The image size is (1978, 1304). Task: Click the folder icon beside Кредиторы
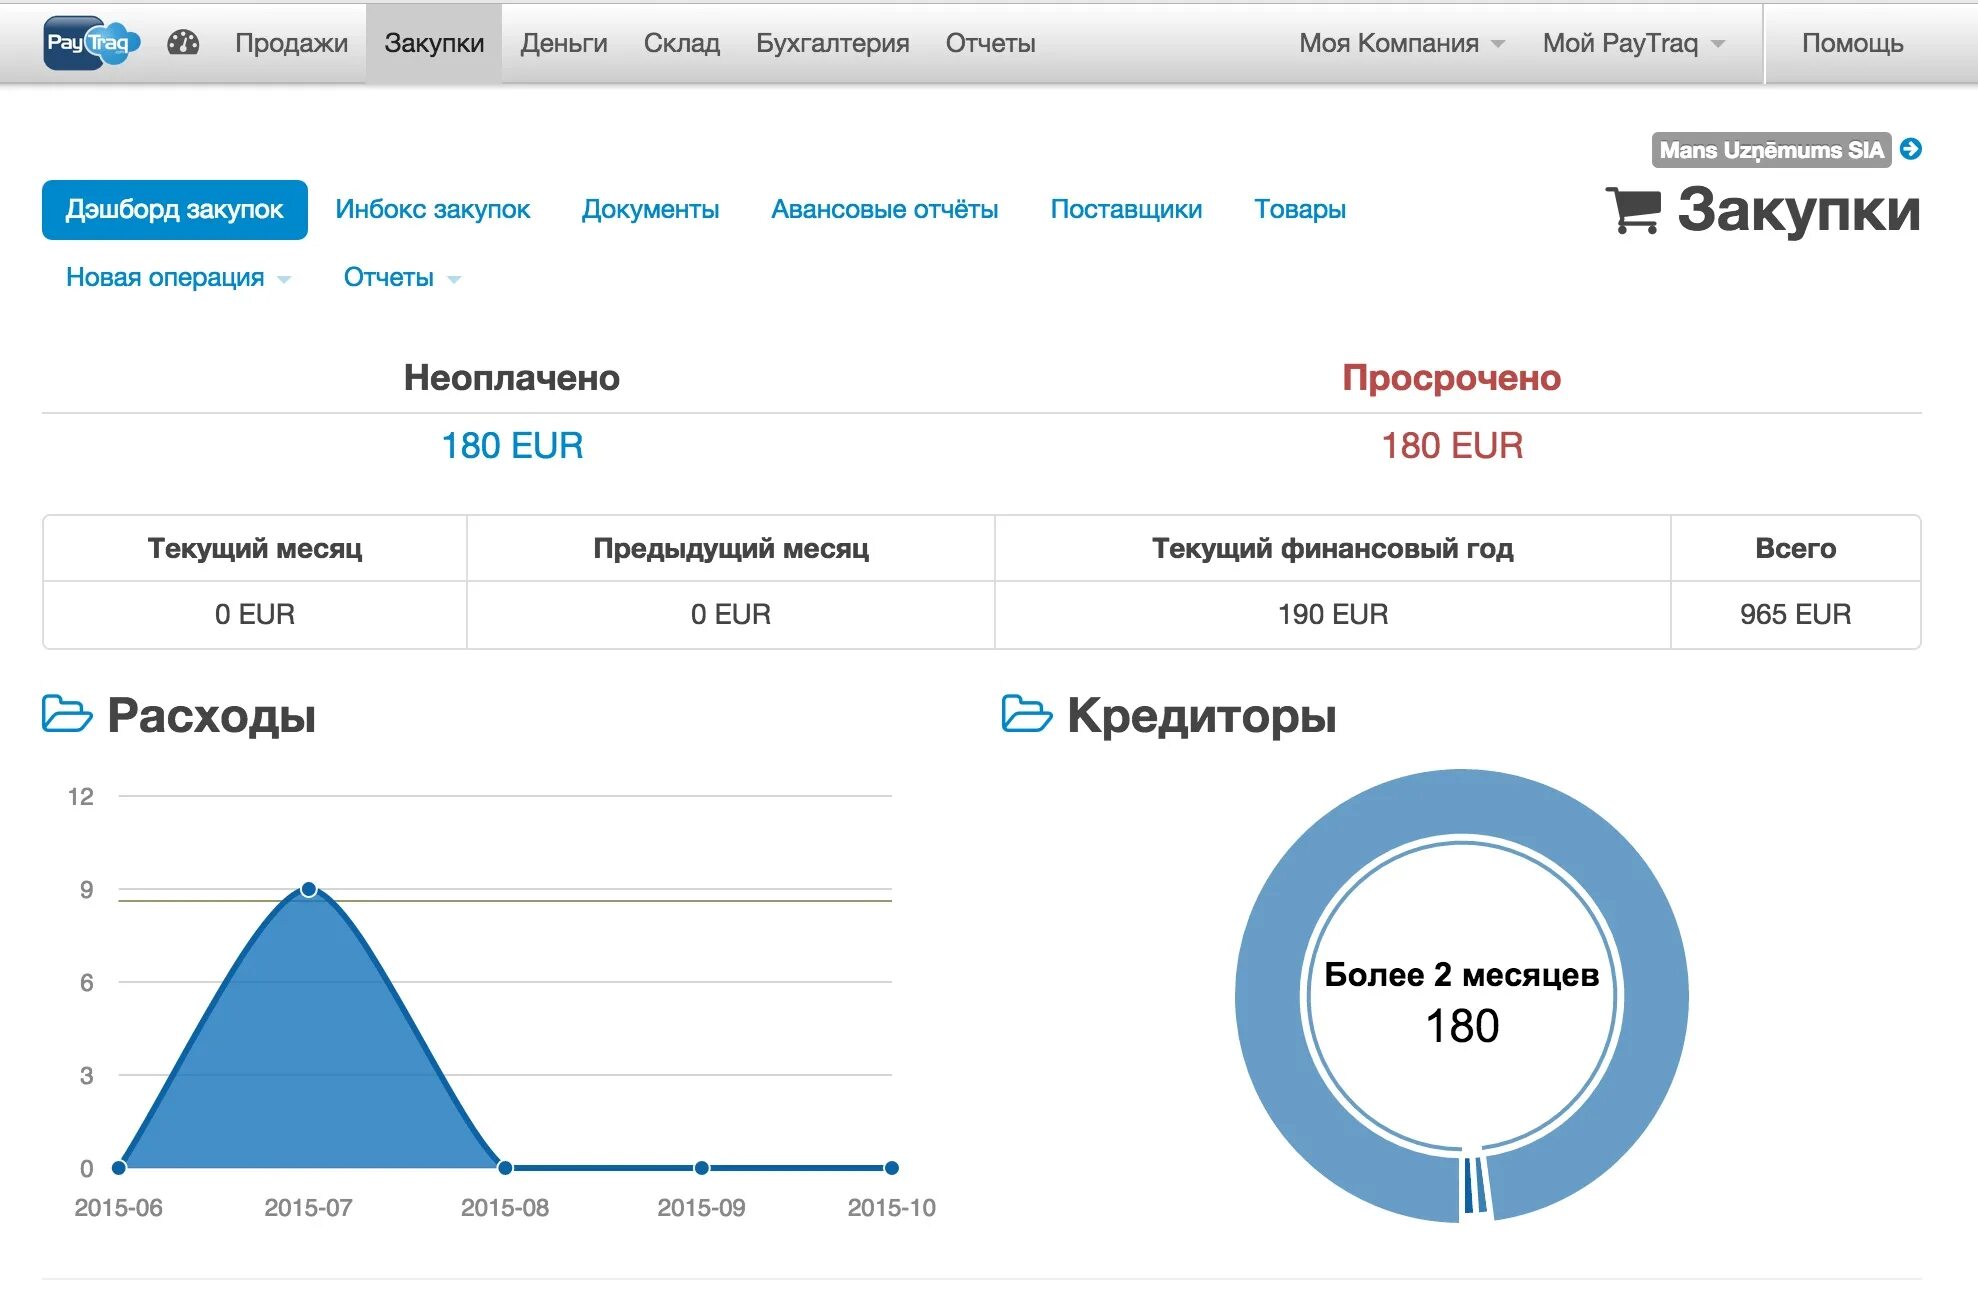[1026, 714]
